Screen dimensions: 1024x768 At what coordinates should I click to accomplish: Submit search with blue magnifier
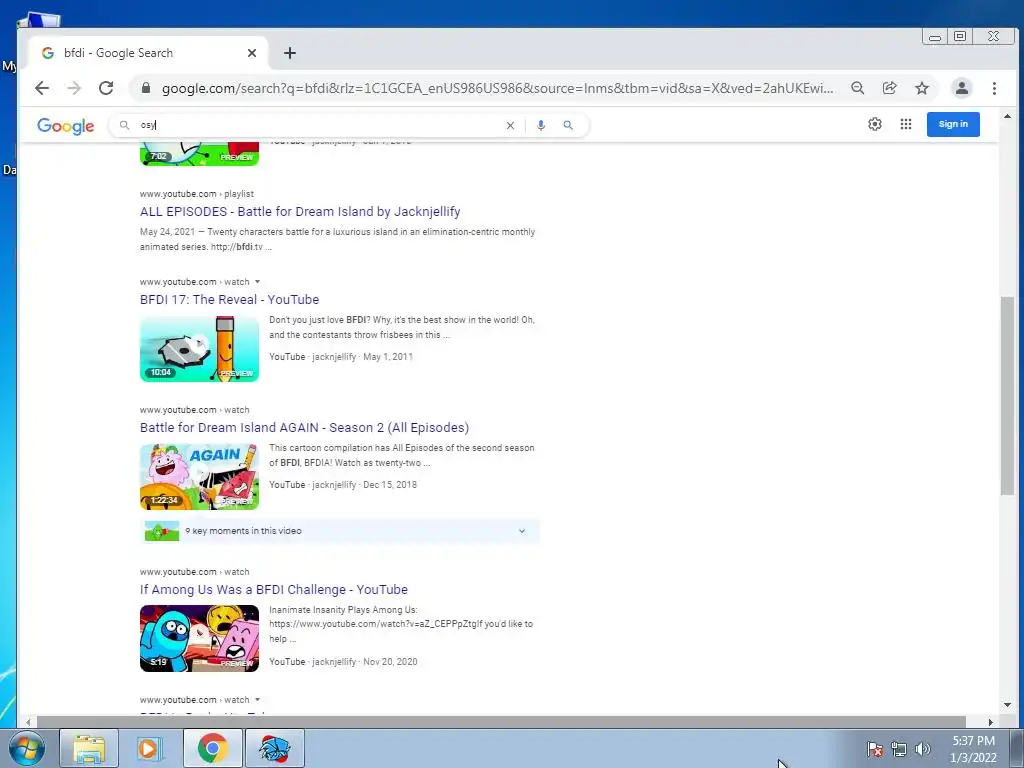click(x=568, y=125)
